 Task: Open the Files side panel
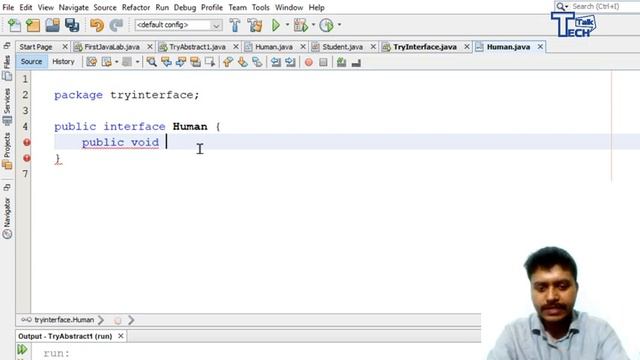coord(7,68)
